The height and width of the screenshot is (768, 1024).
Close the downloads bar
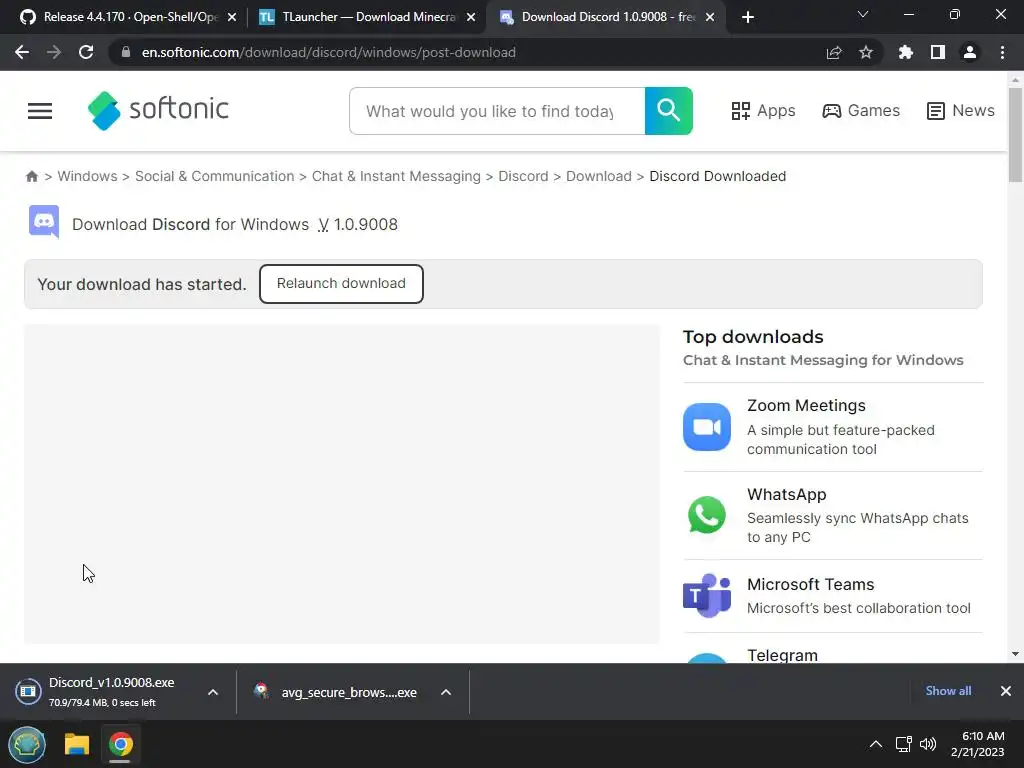[x=1006, y=691]
